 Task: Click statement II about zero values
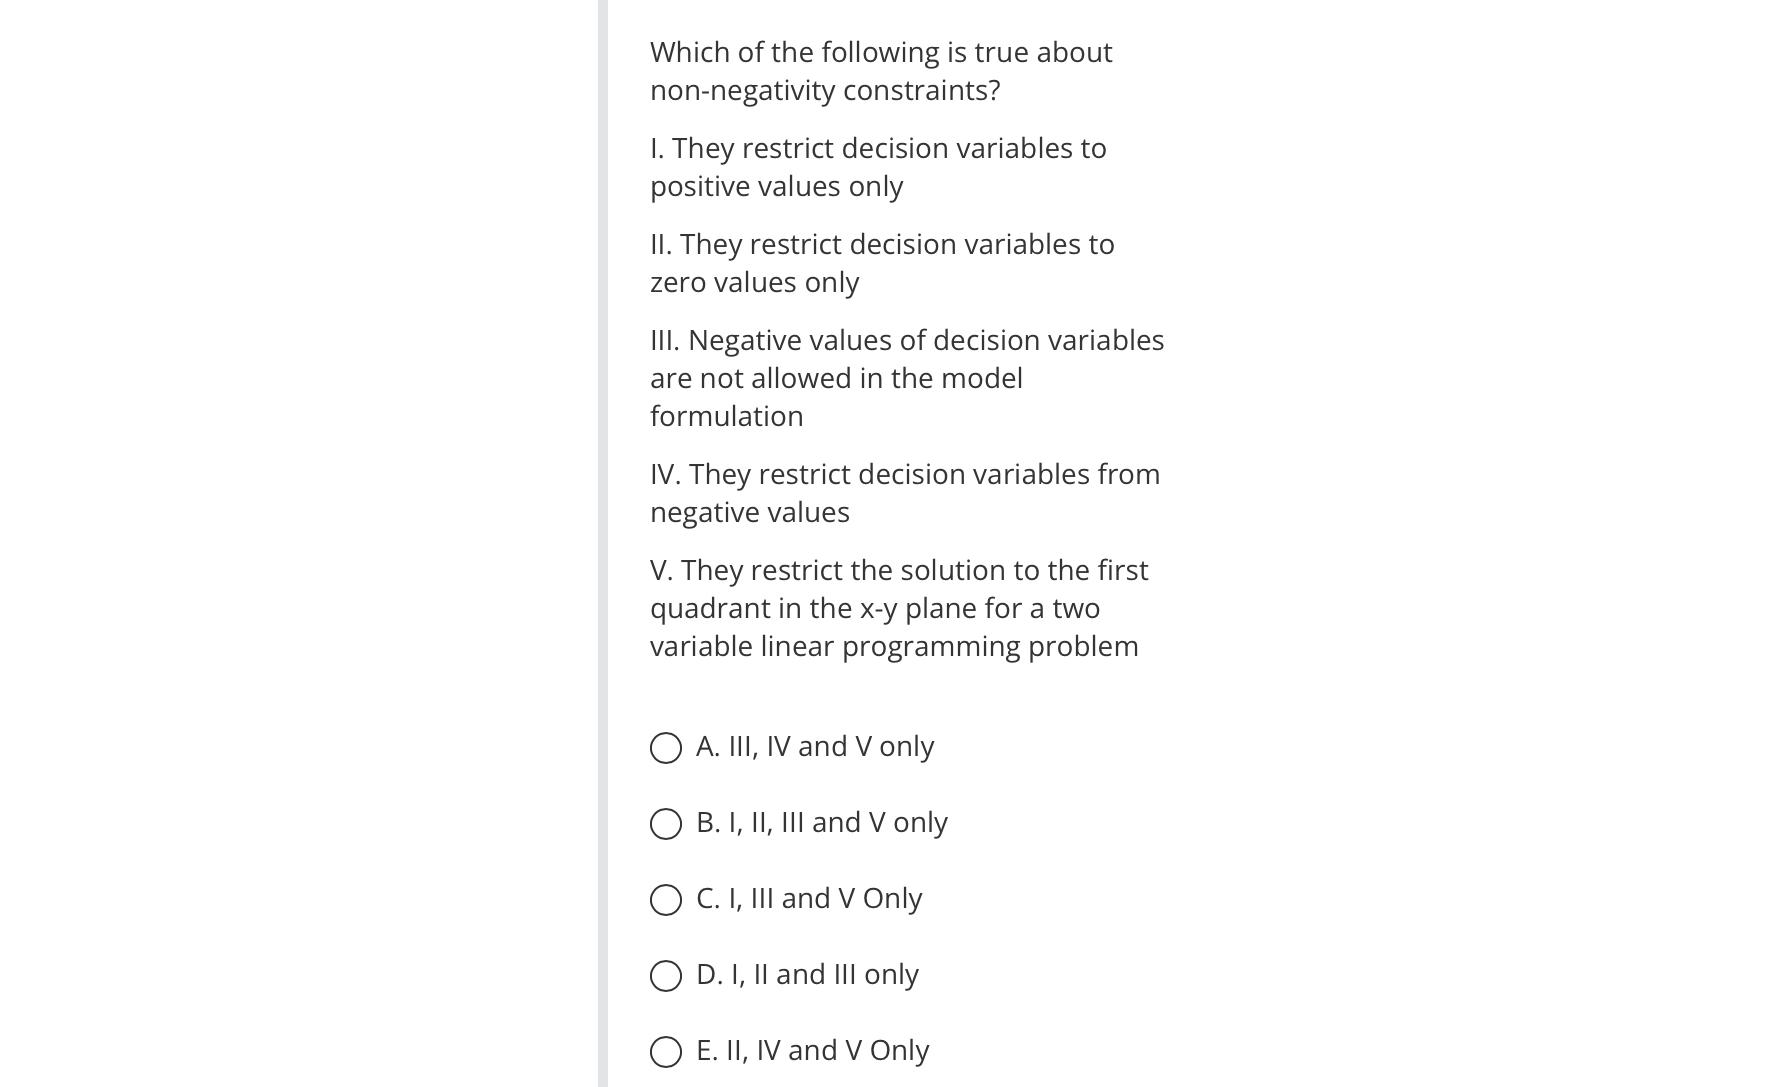(x=880, y=263)
